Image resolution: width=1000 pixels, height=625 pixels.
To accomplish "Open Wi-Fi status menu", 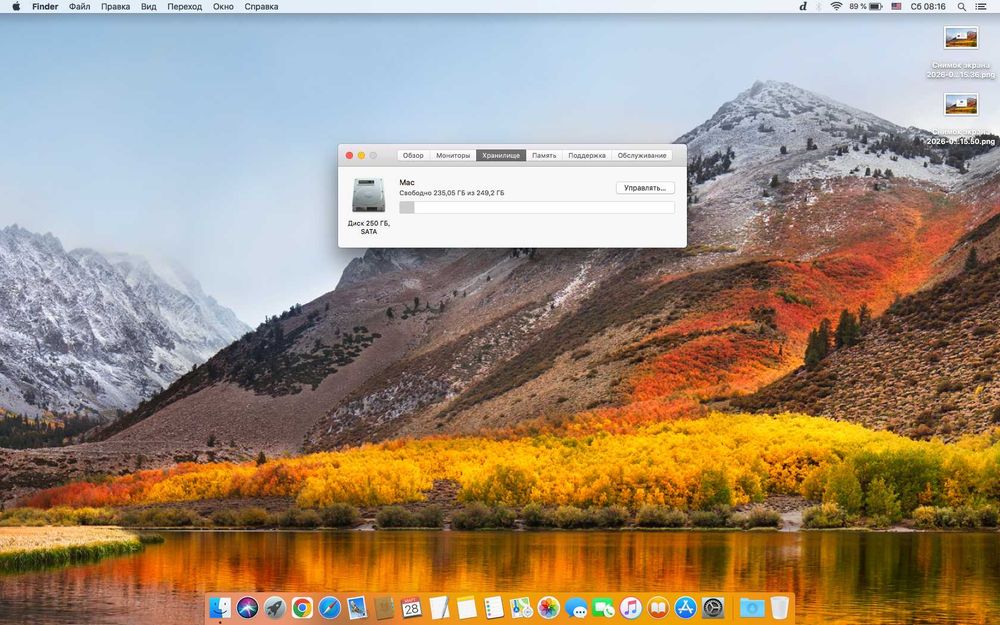I will pyautogui.click(x=836, y=6).
